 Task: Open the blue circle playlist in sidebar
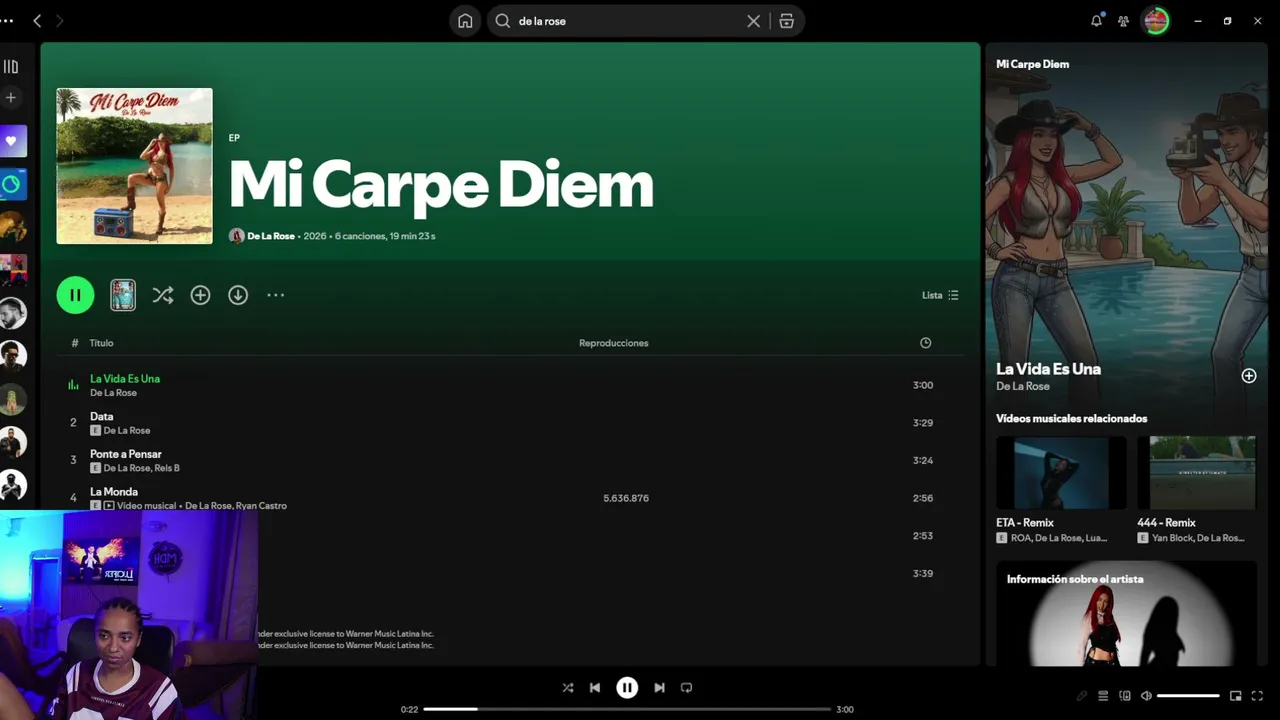[x=12, y=184]
